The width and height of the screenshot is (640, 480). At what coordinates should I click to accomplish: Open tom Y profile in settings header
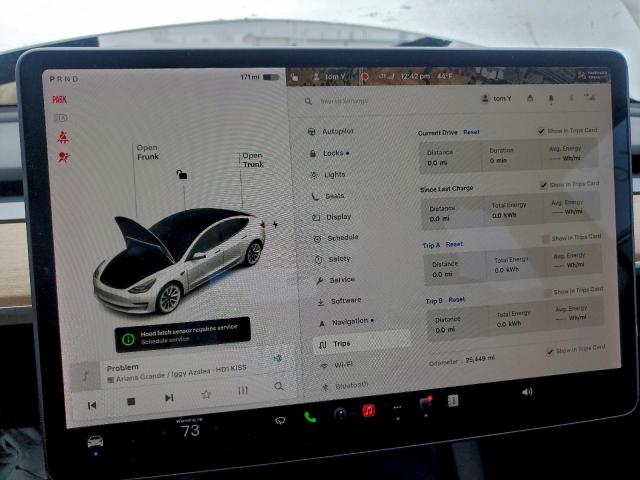(x=496, y=98)
